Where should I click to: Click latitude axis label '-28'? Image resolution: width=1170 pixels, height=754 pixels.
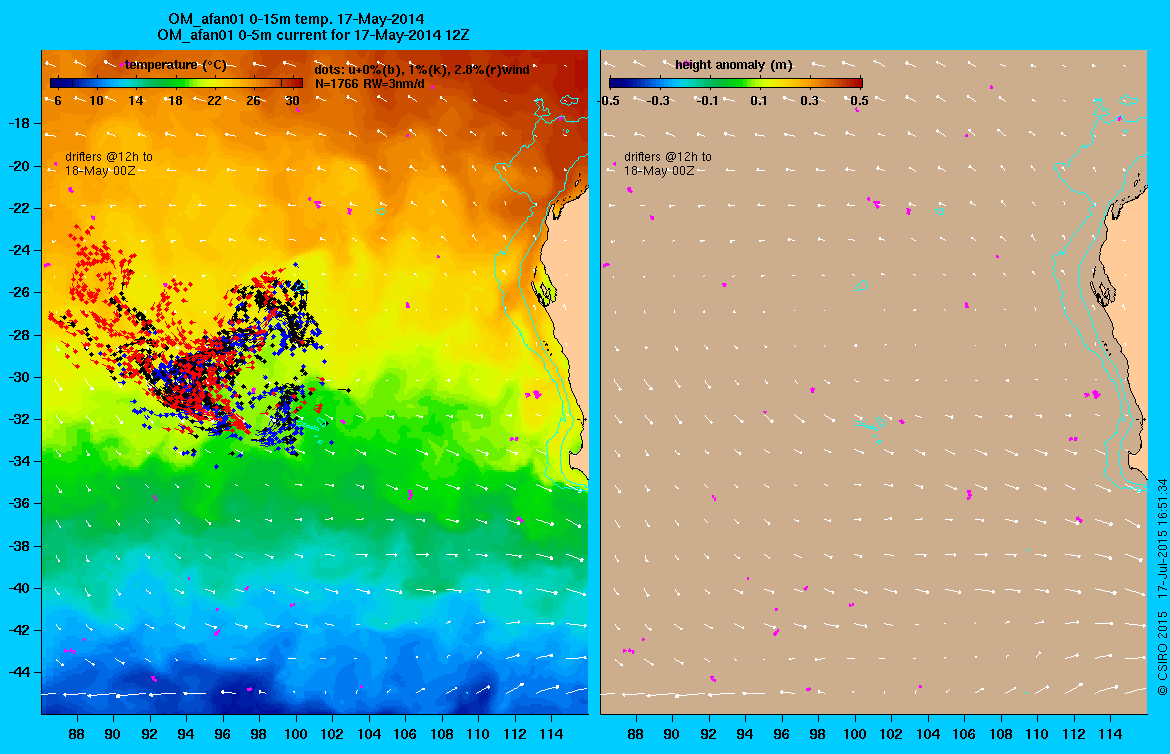(19, 334)
